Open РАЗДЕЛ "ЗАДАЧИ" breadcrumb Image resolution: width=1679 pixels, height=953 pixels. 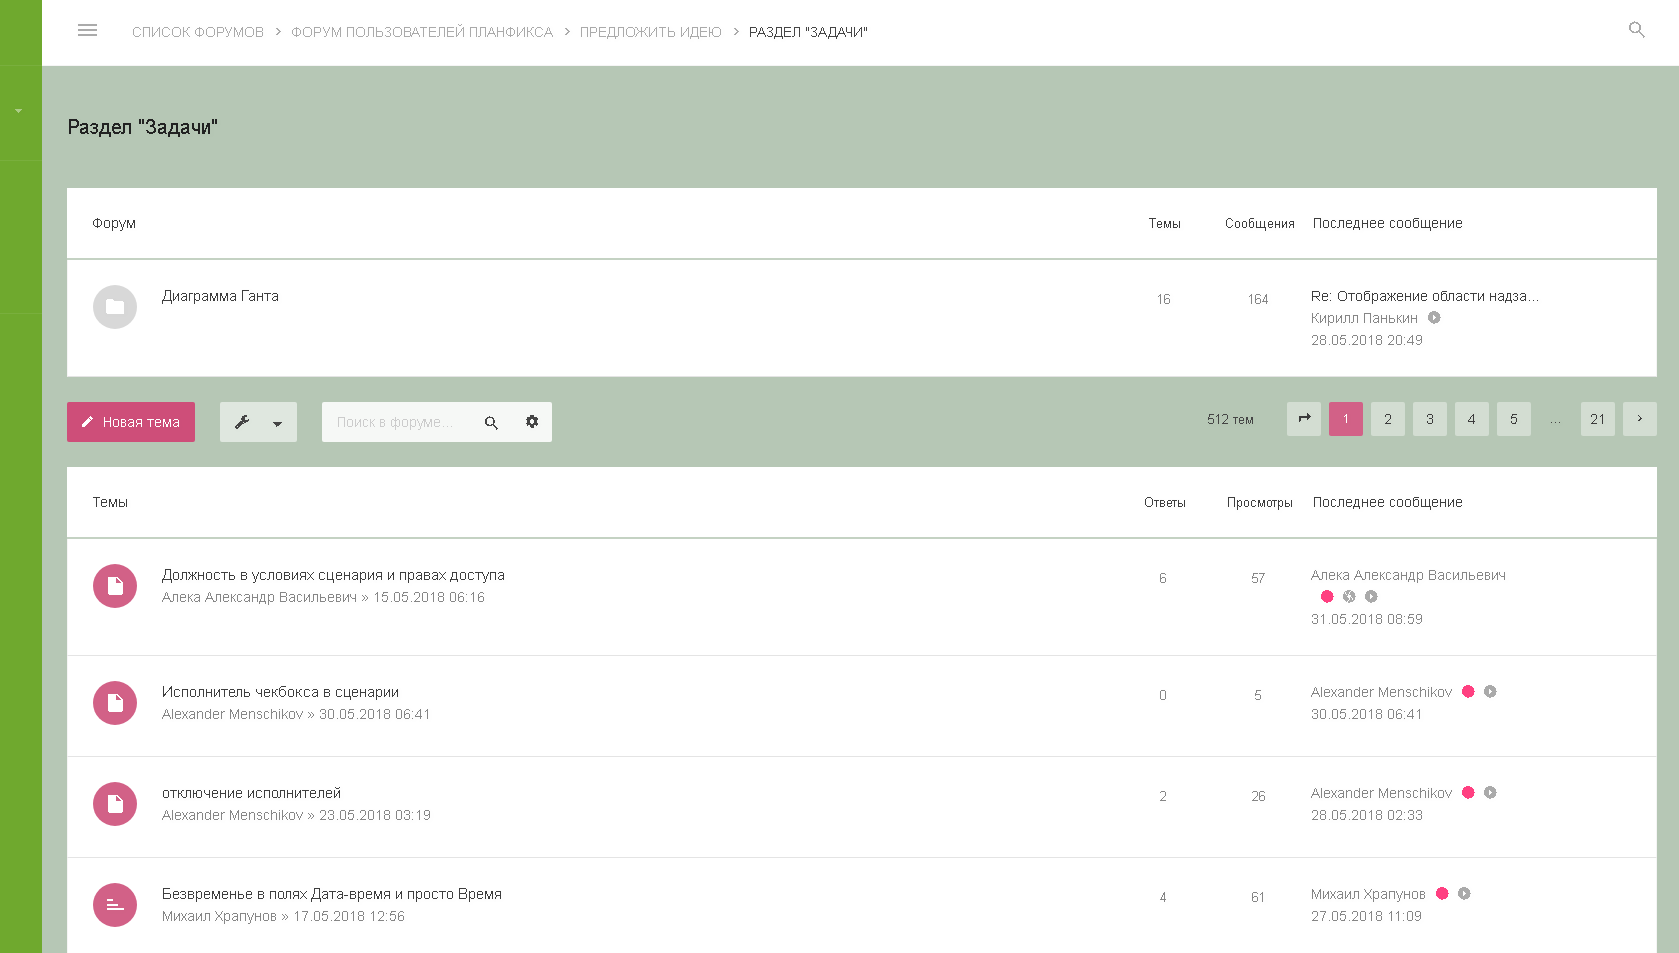808,32
